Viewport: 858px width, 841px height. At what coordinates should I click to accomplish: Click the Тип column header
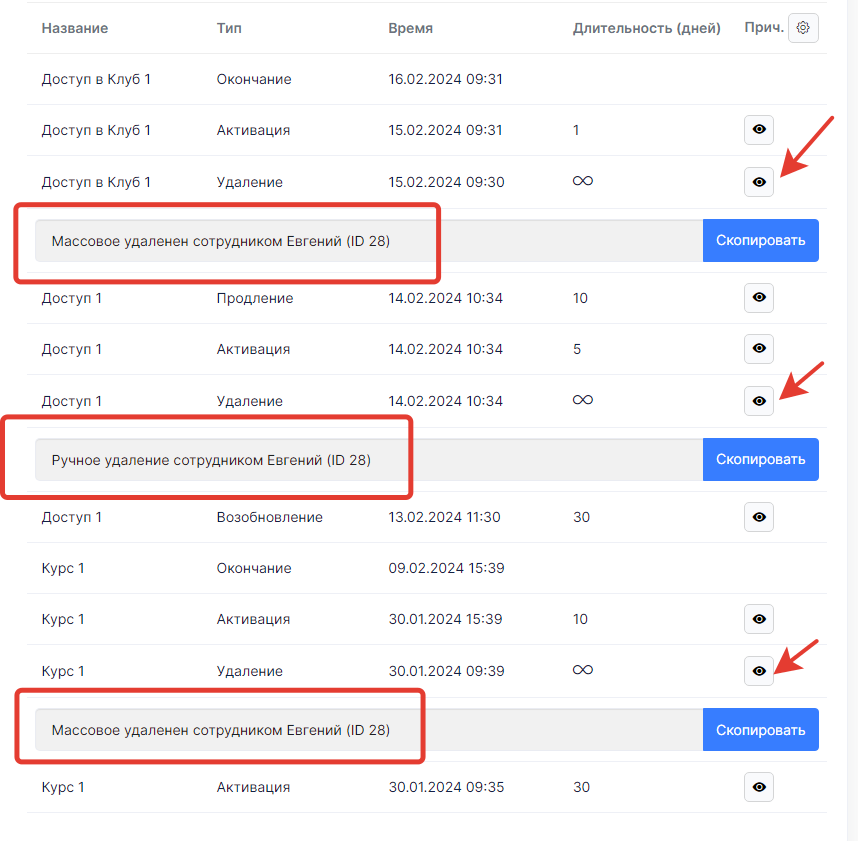coord(229,29)
